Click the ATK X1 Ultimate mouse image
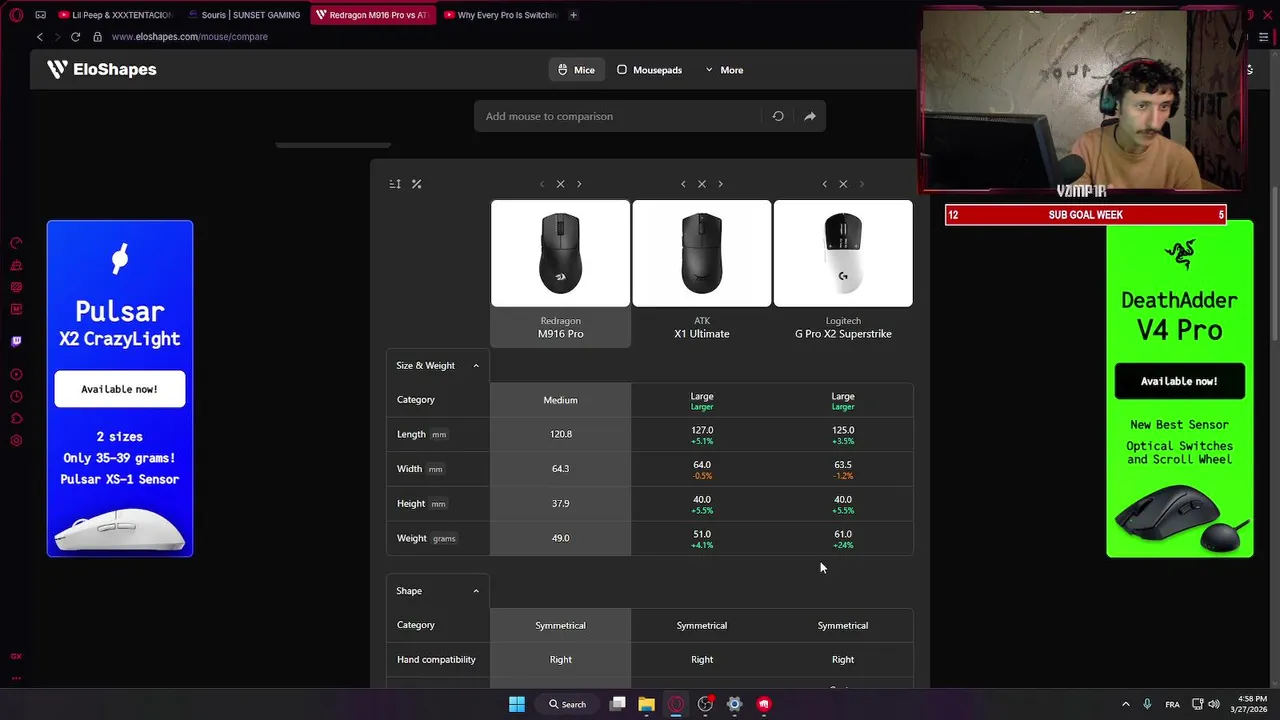Viewport: 1280px width, 720px height. click(702, 253)
